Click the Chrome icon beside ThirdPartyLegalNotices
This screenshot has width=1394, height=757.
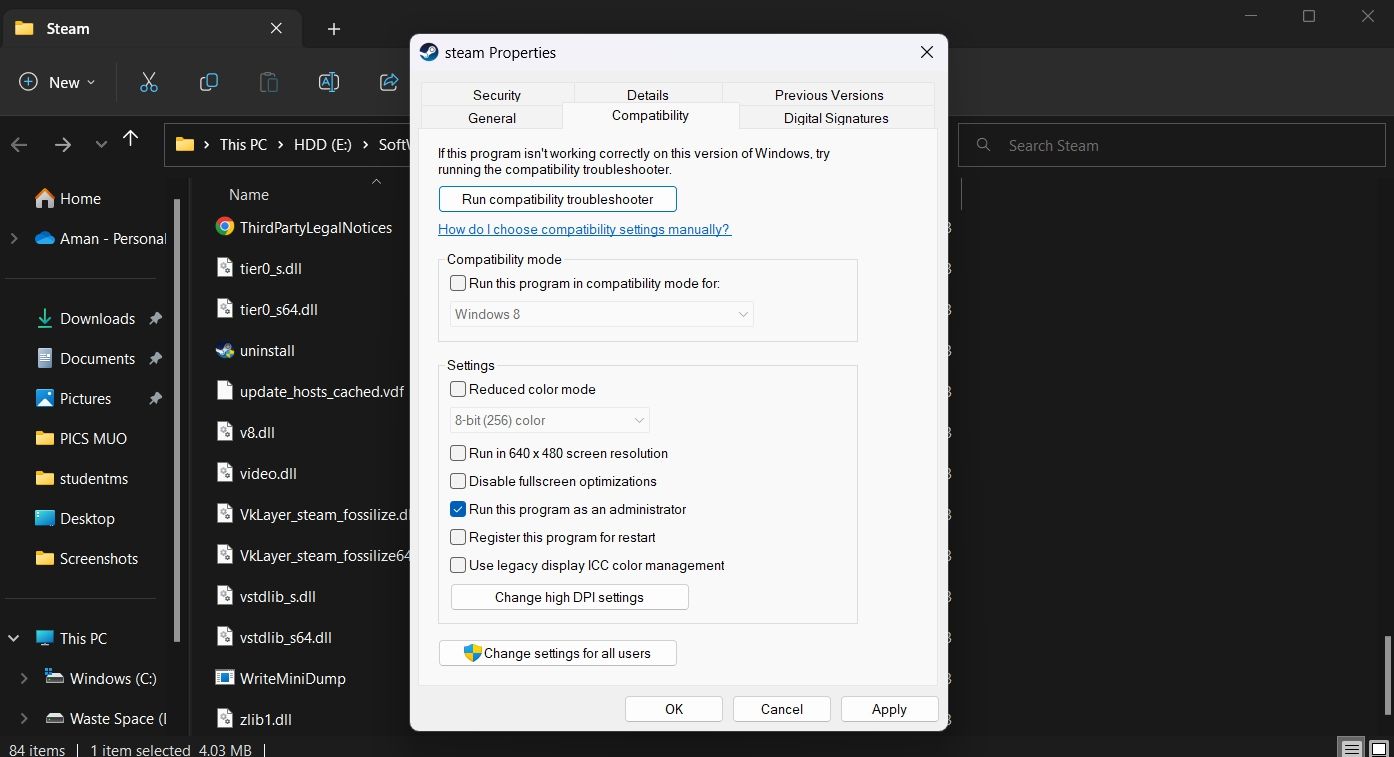point(225,227)
